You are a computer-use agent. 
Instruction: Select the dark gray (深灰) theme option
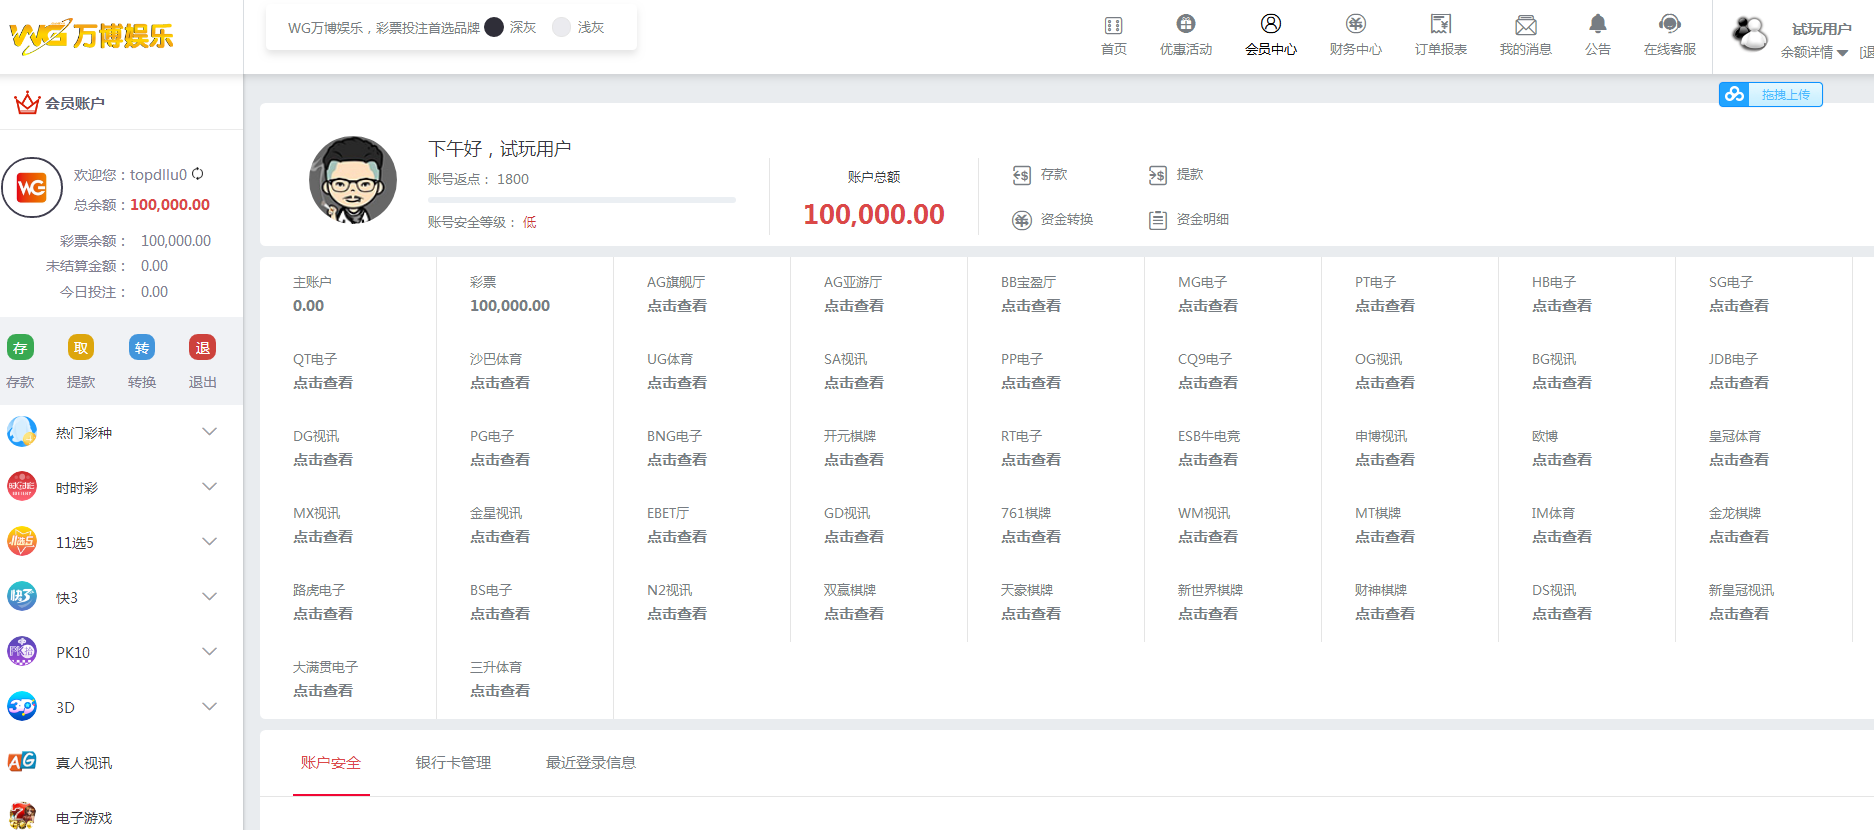495,28
